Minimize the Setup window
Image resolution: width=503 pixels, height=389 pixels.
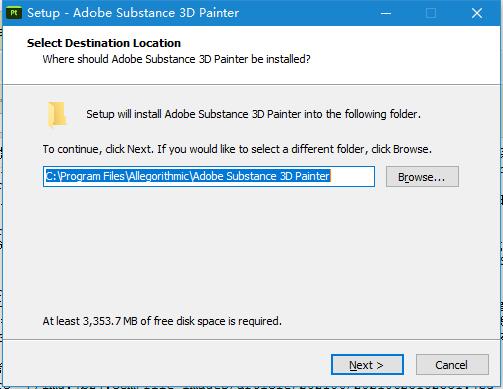pyautogui.click(x=386, y=13)
